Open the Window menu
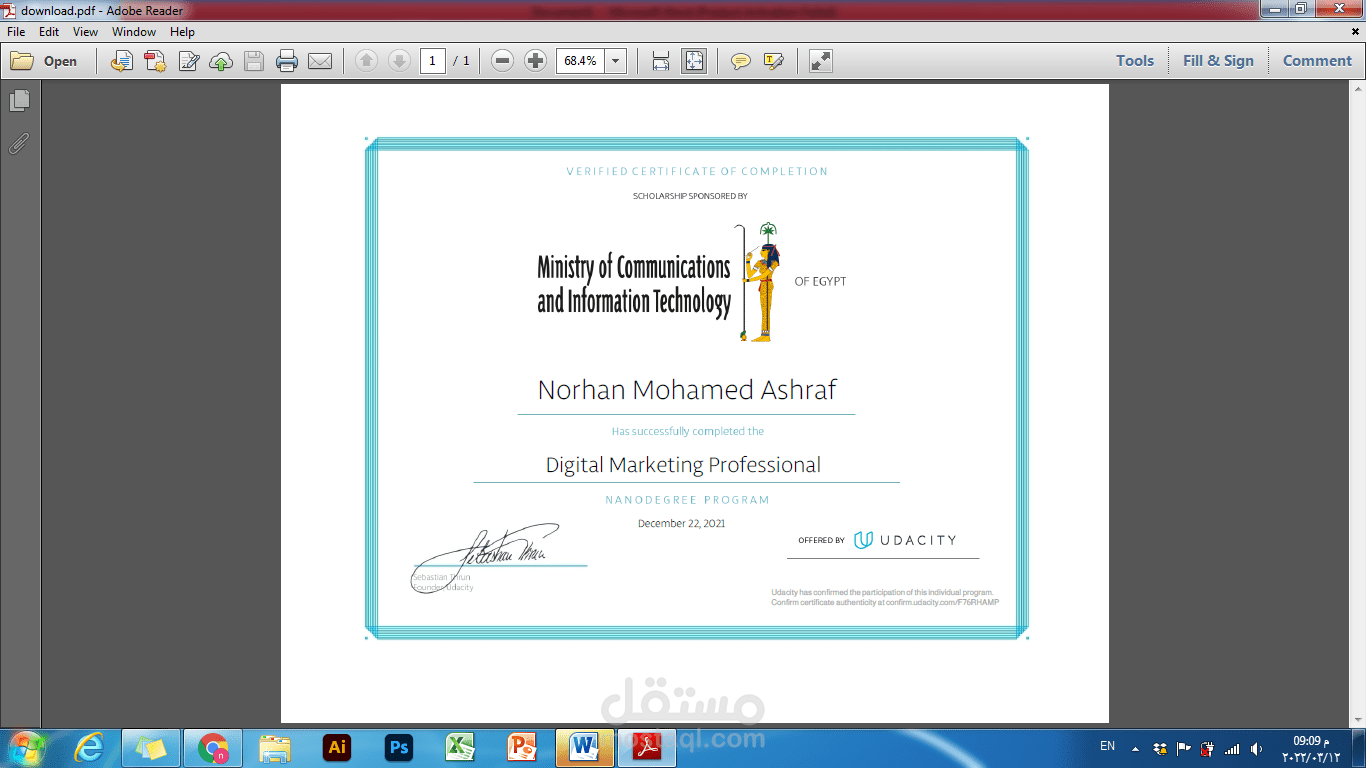 point(134,32)
